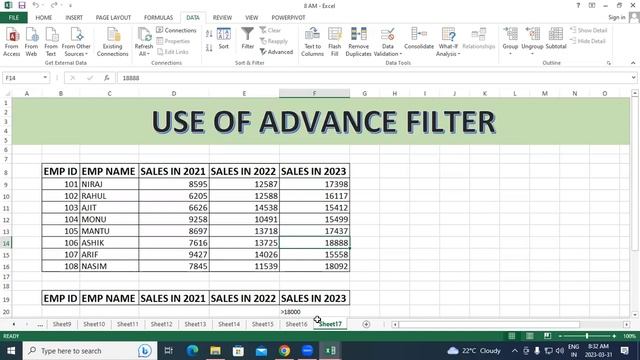Click the Insert Function fx icon
Image resolution: width=640 pixels, height=360 pixels.
[107, 78]
